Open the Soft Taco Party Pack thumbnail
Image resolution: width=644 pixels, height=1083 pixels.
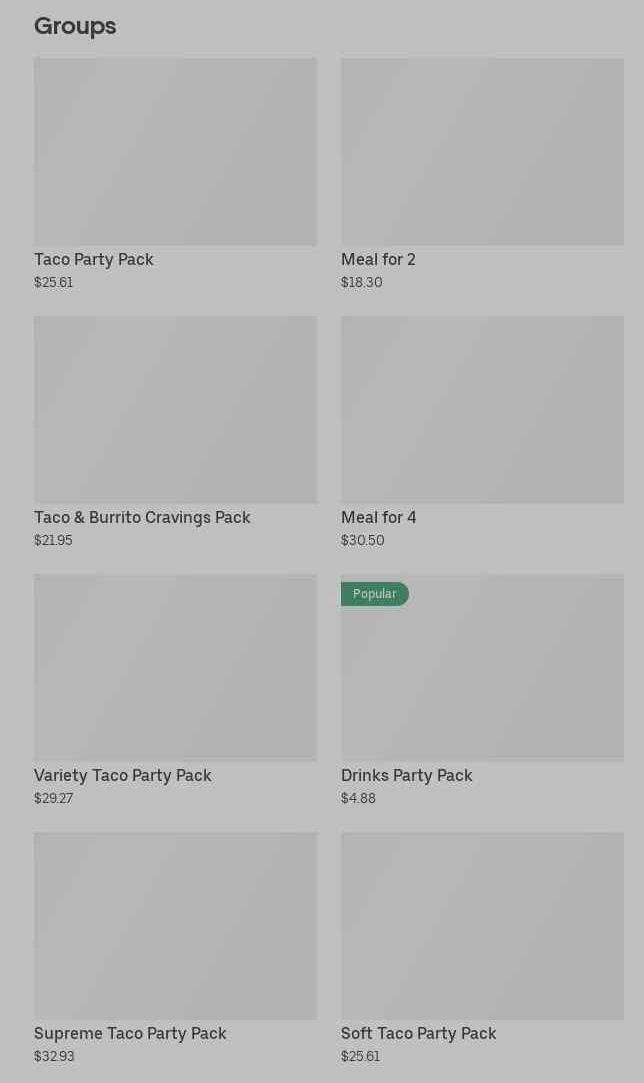[x=482, y=925]
